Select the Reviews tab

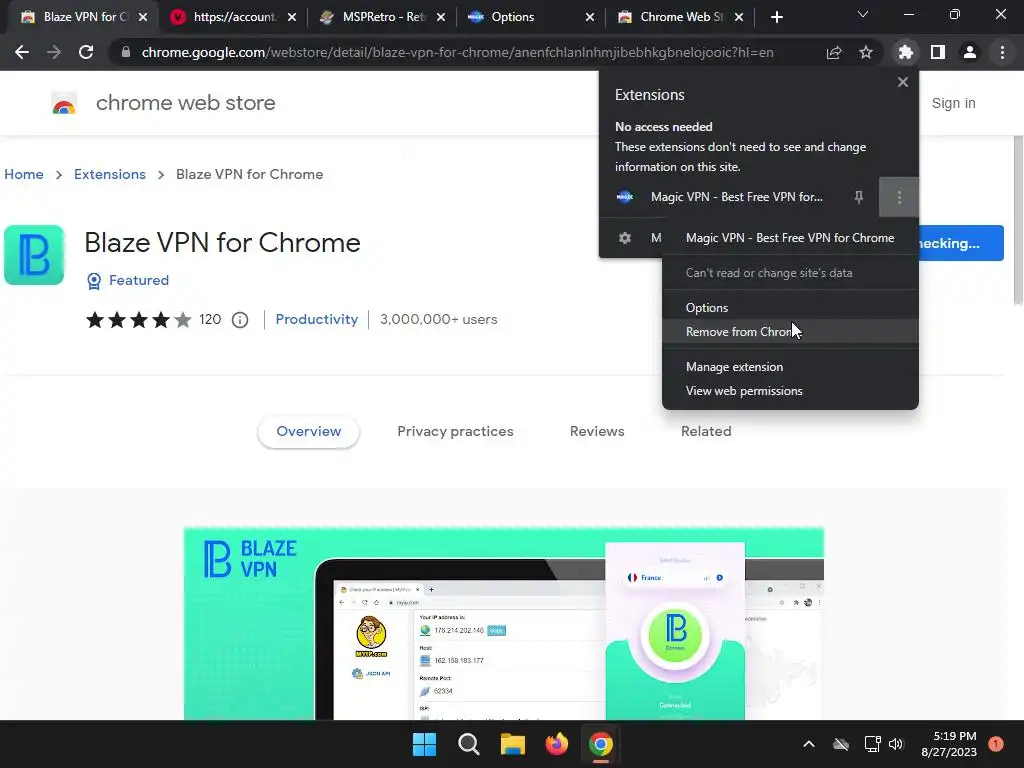click(x=597, y=432)
